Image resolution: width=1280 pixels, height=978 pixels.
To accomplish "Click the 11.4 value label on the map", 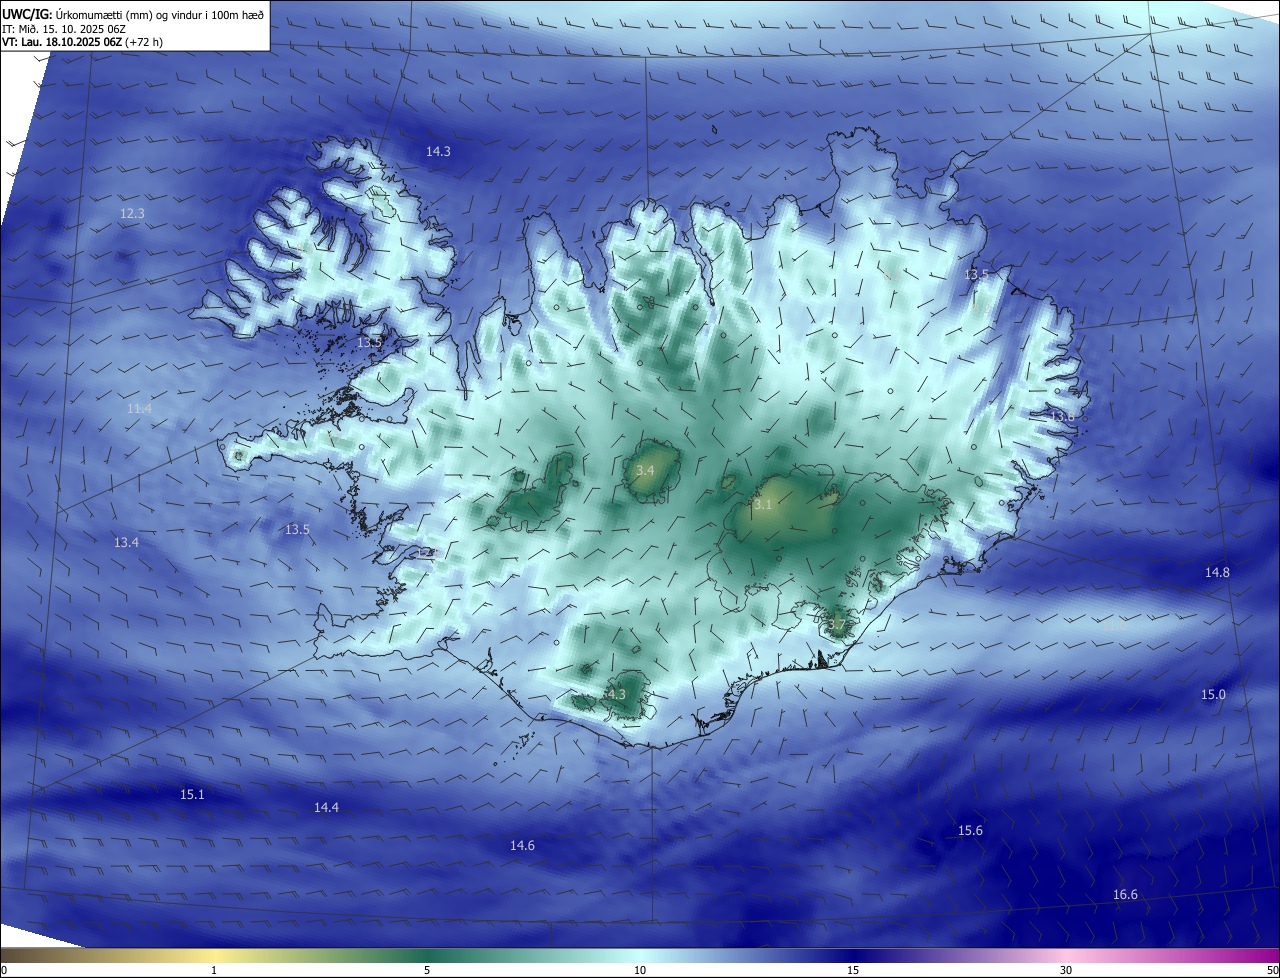I will [x=139, y=409].
